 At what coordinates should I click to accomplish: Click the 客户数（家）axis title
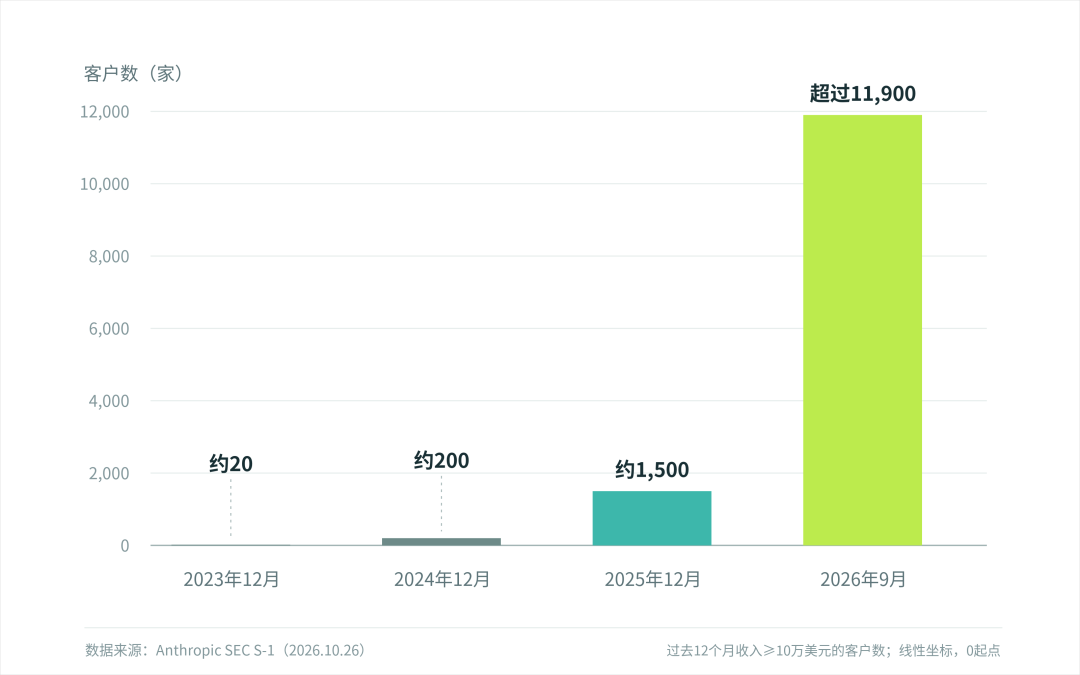(x=134, y=73)
